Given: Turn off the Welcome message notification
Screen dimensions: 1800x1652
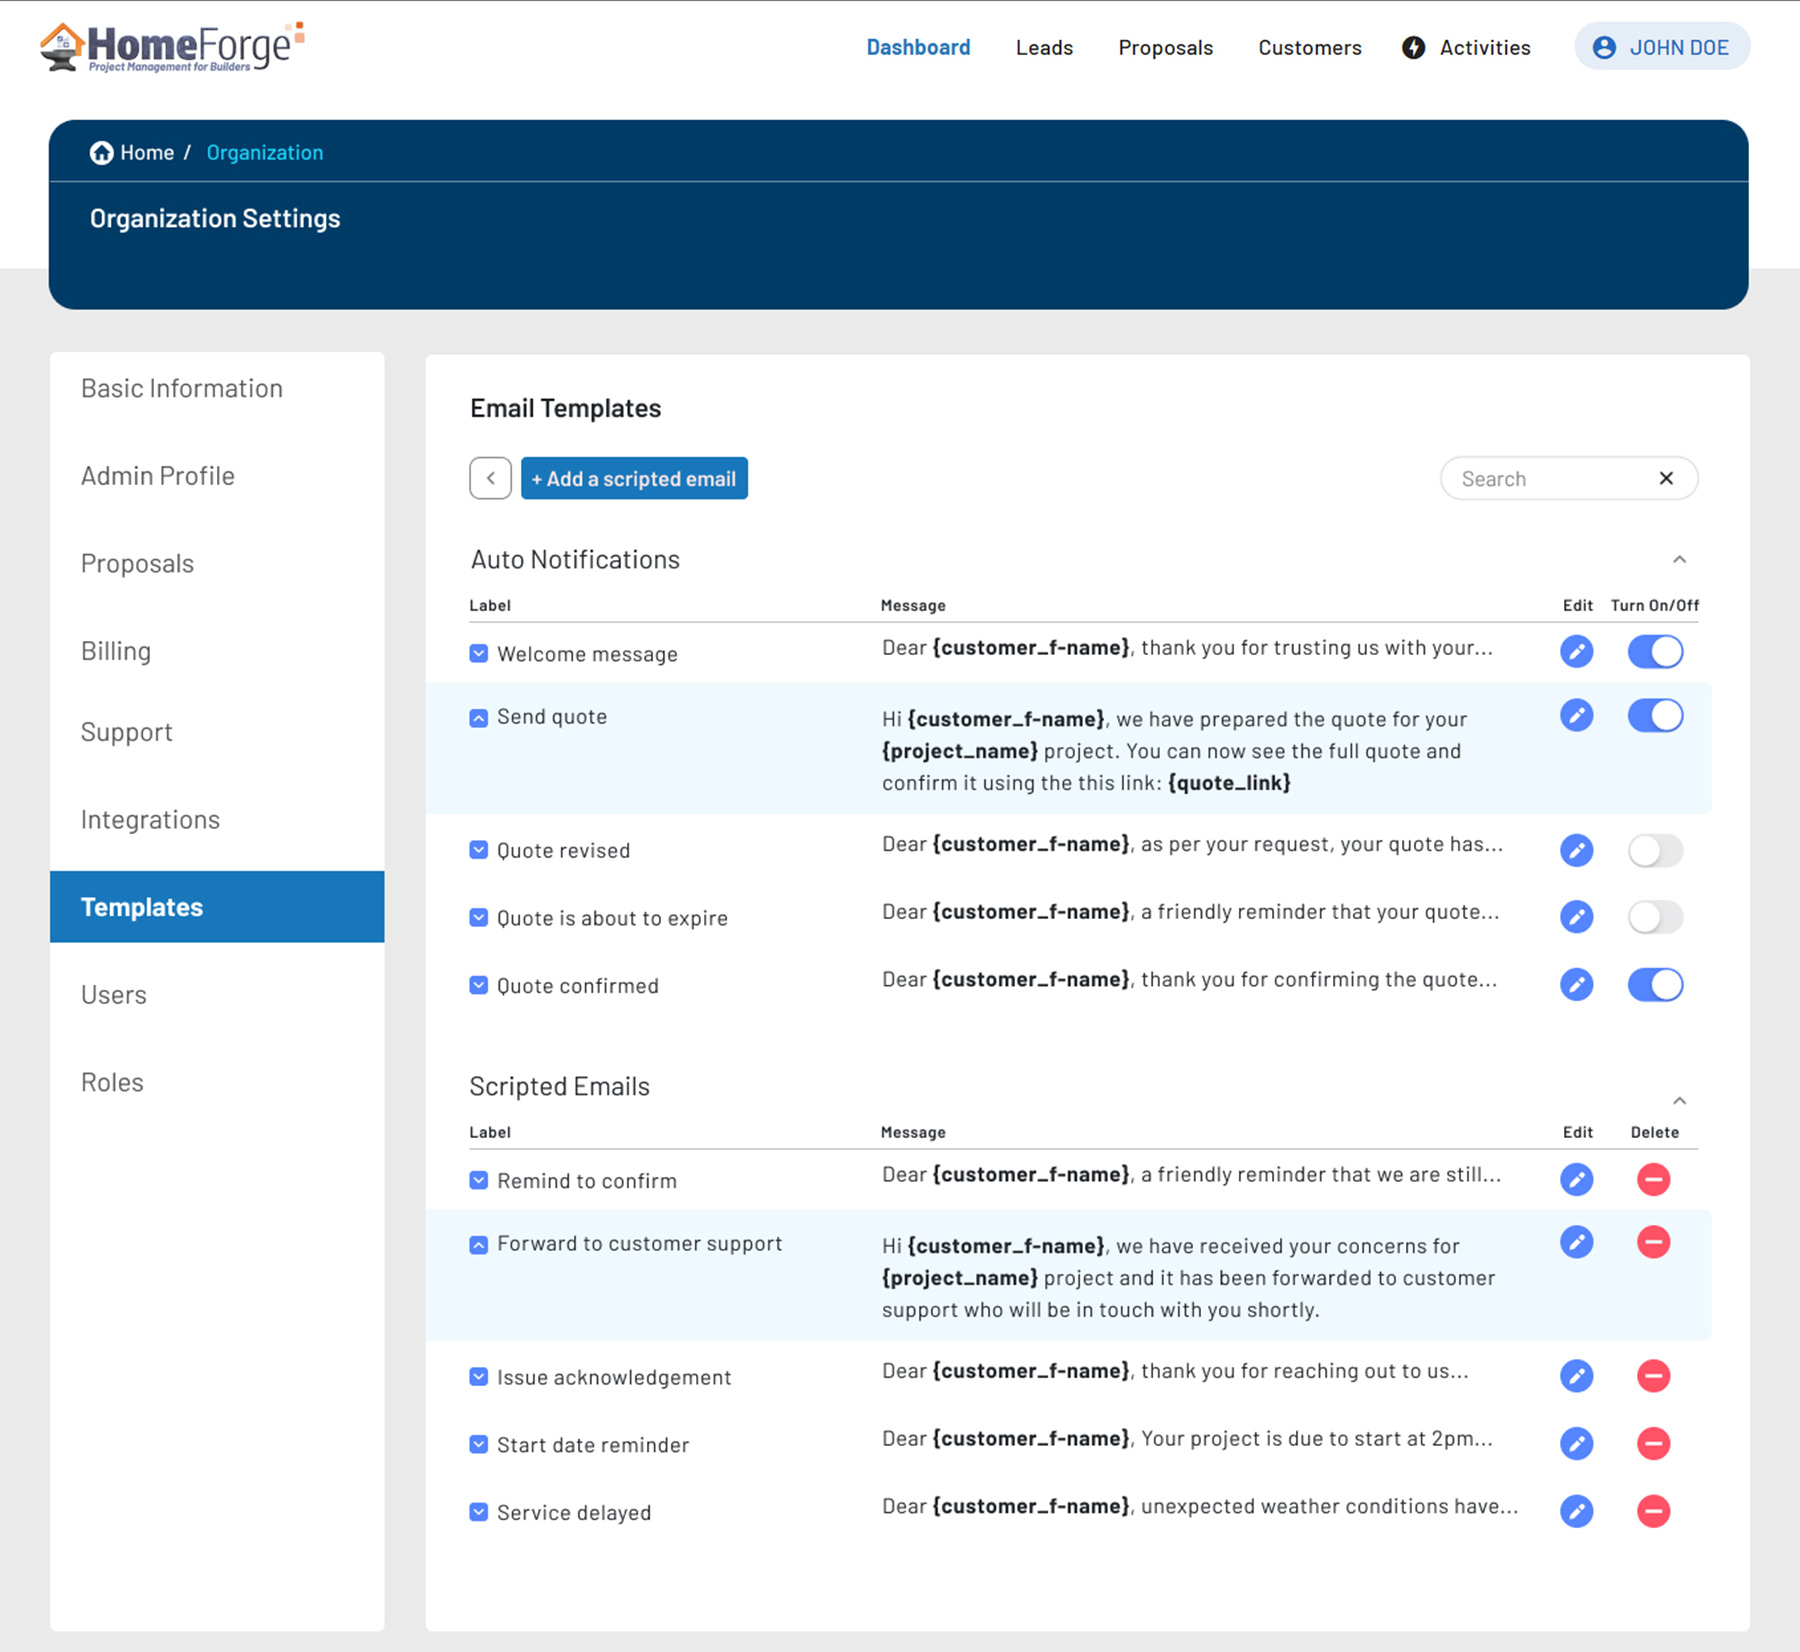Looking at the screenshot, I should (1655, 652).
